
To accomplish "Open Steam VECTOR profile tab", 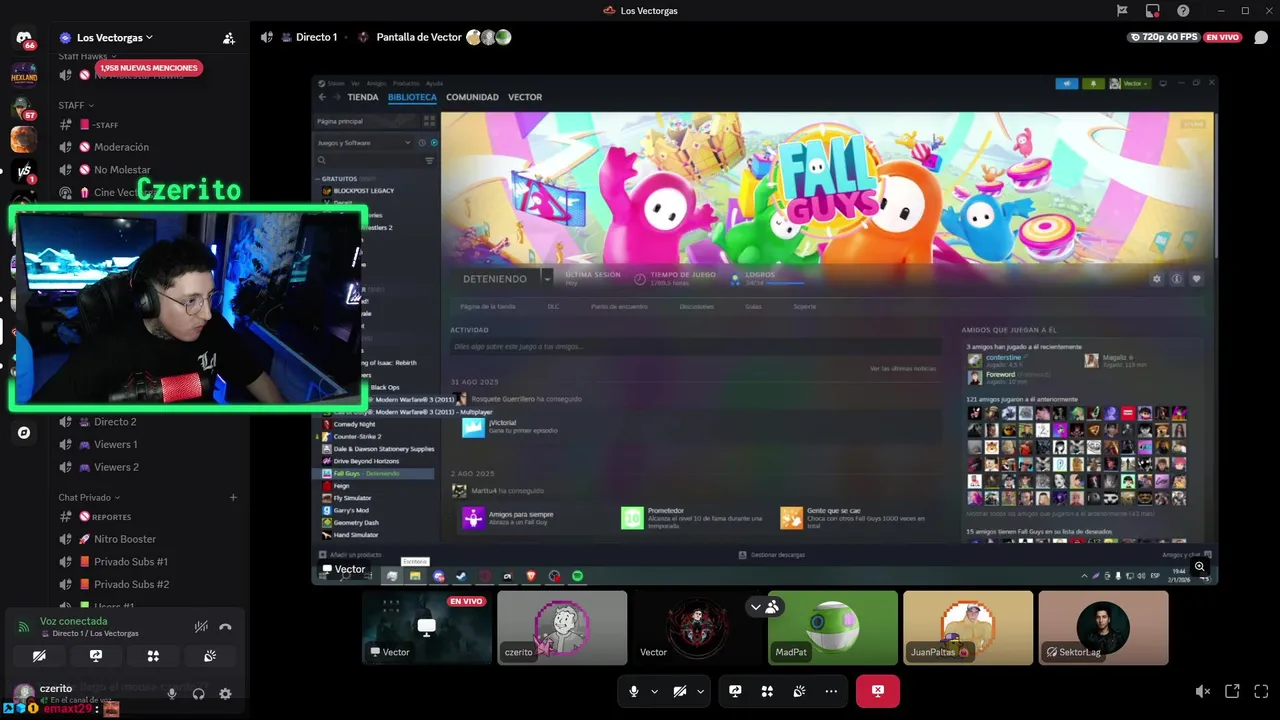I will tap(525, 97).
